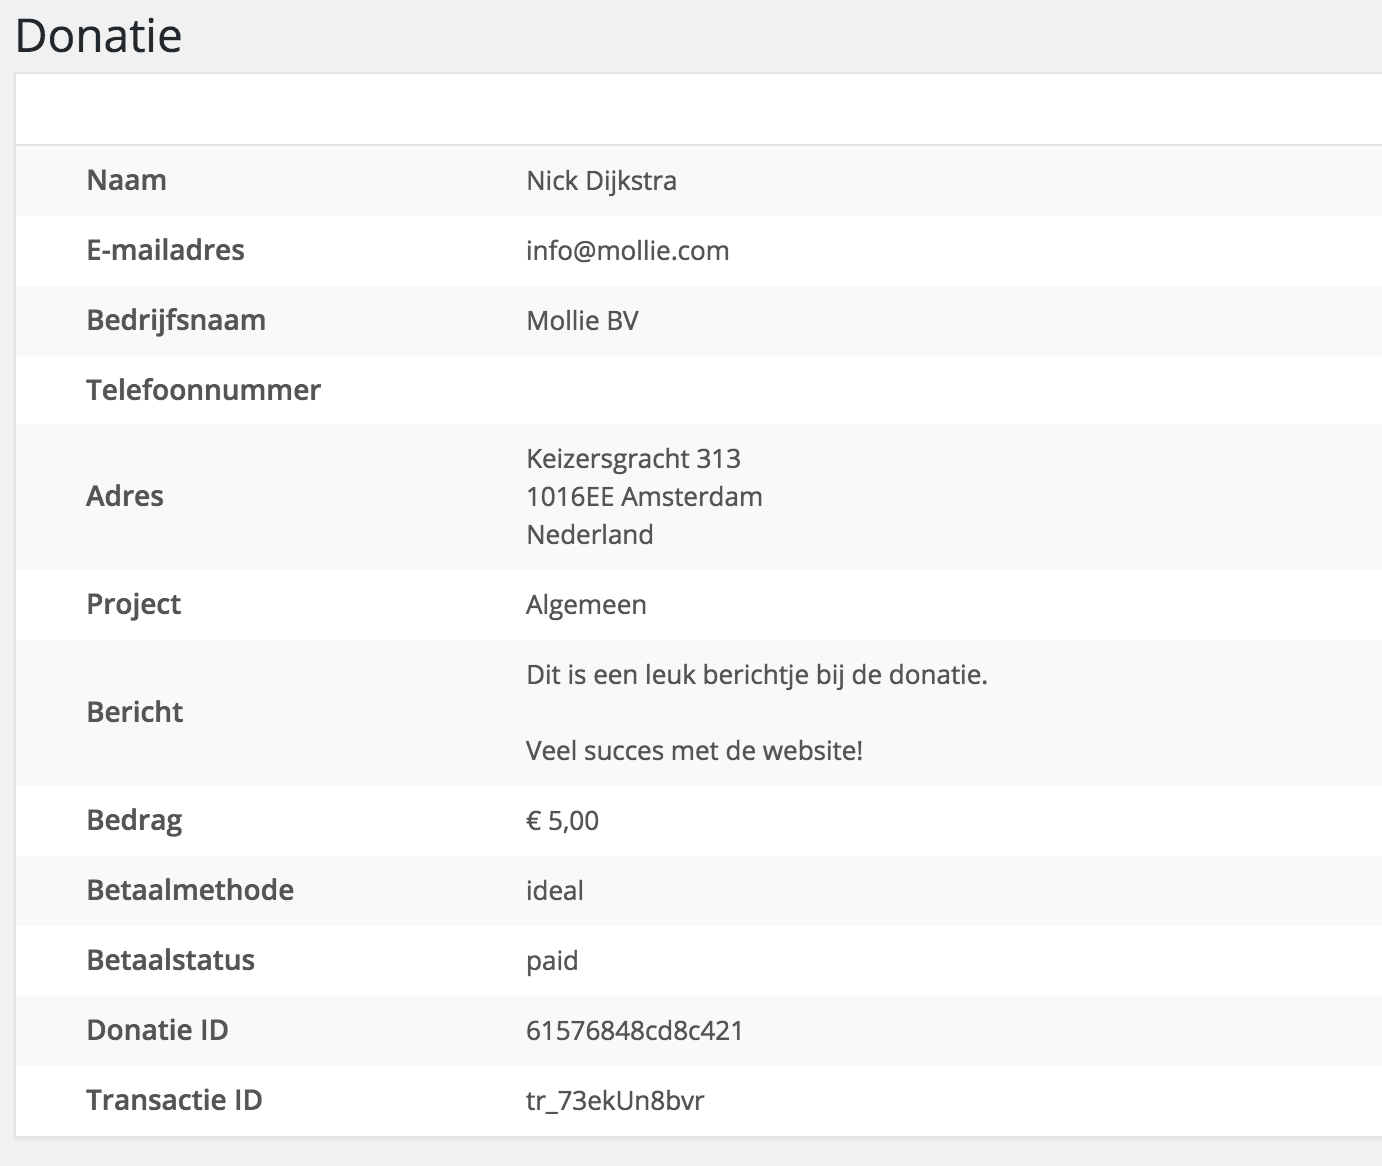Click the Transactie ID row label
1382x1166 pixels.
pyautogui.click(x=174, y=1100)
